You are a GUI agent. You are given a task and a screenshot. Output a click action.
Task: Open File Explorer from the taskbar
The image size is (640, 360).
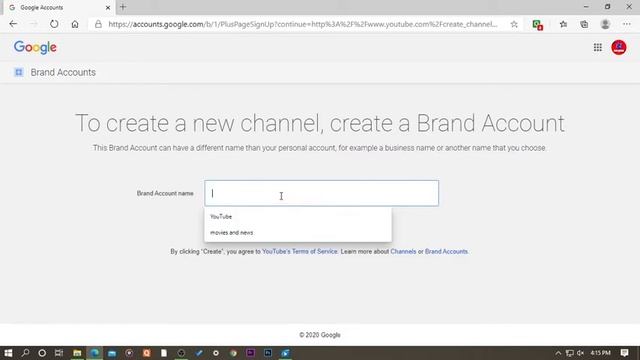(x=77, y=353)
